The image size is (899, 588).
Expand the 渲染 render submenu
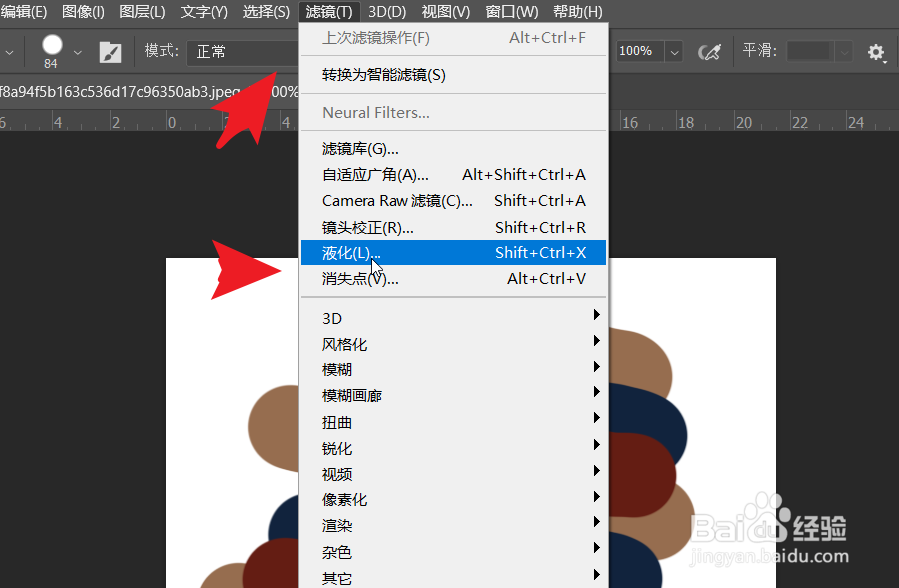click(453, 526)
